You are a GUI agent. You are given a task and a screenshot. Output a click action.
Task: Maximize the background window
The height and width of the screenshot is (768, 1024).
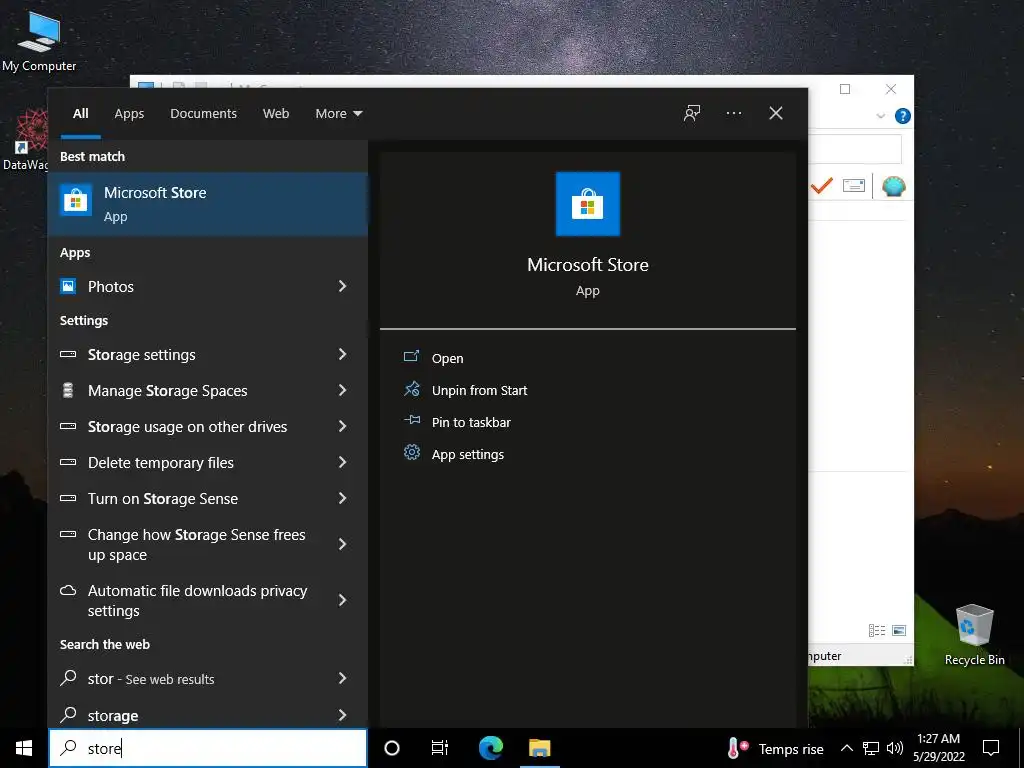click(844, 89)
